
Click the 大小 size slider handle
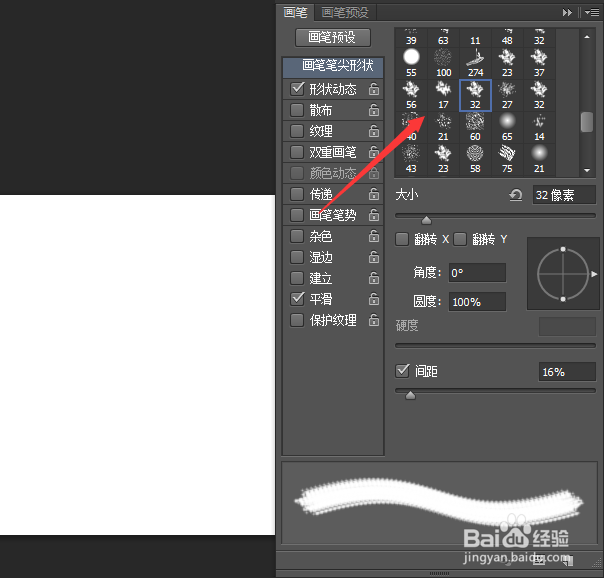tap(426, 220)
